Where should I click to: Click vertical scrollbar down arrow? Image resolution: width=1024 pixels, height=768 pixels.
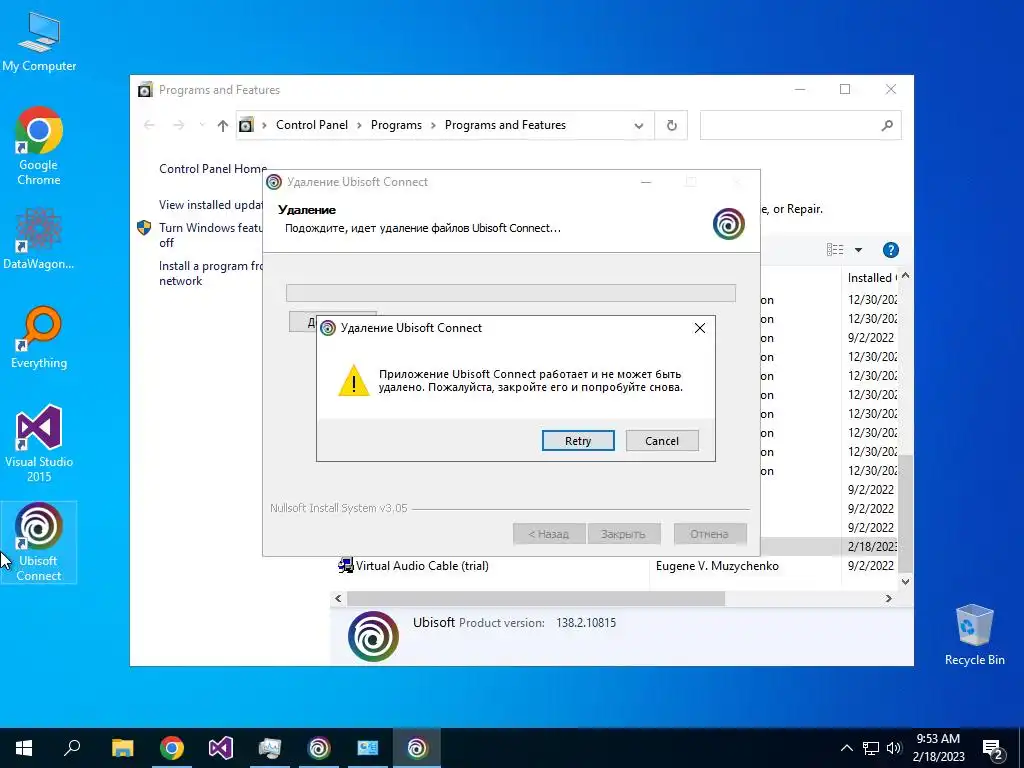(905, 581)
